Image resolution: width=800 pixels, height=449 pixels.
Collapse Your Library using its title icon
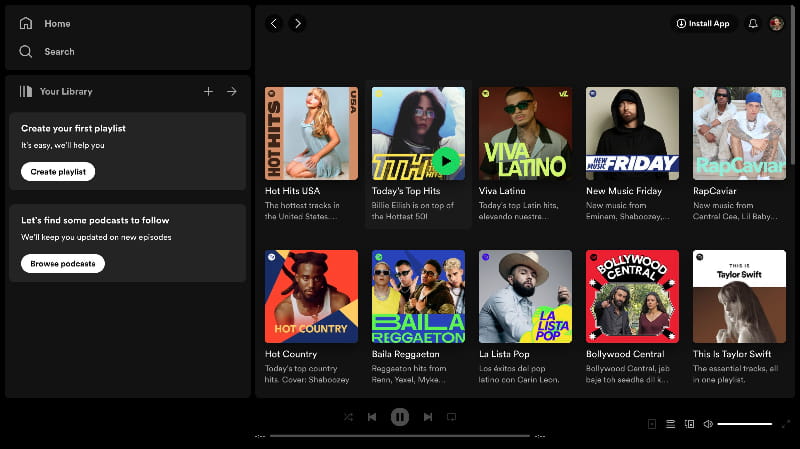[x=26, y=91]
